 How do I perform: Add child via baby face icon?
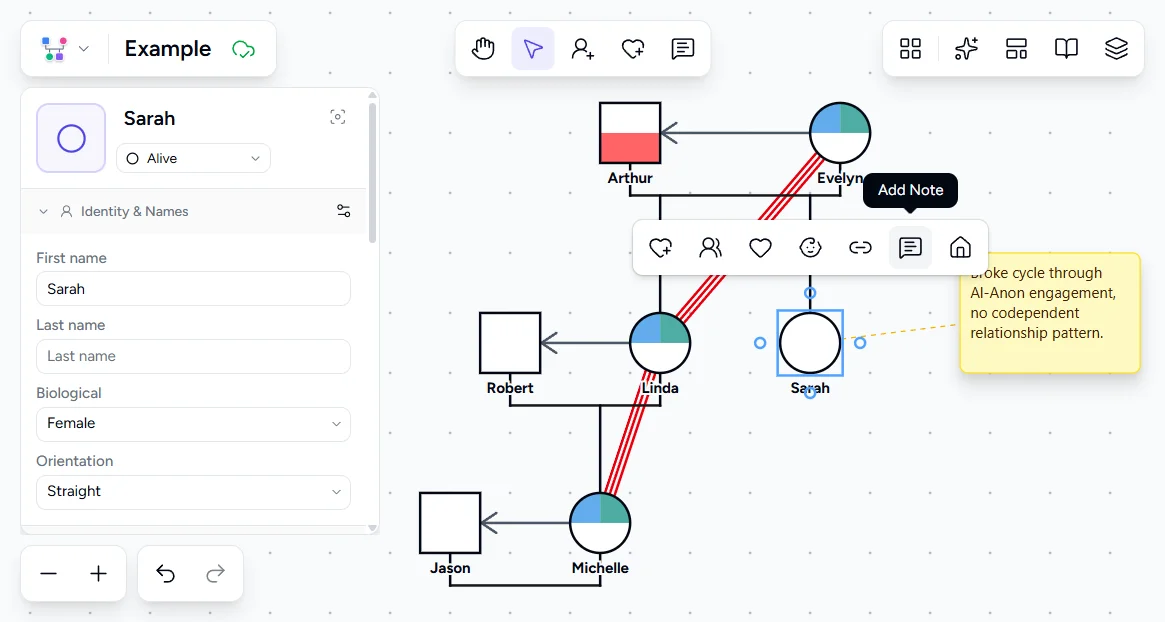coord(810,247)
